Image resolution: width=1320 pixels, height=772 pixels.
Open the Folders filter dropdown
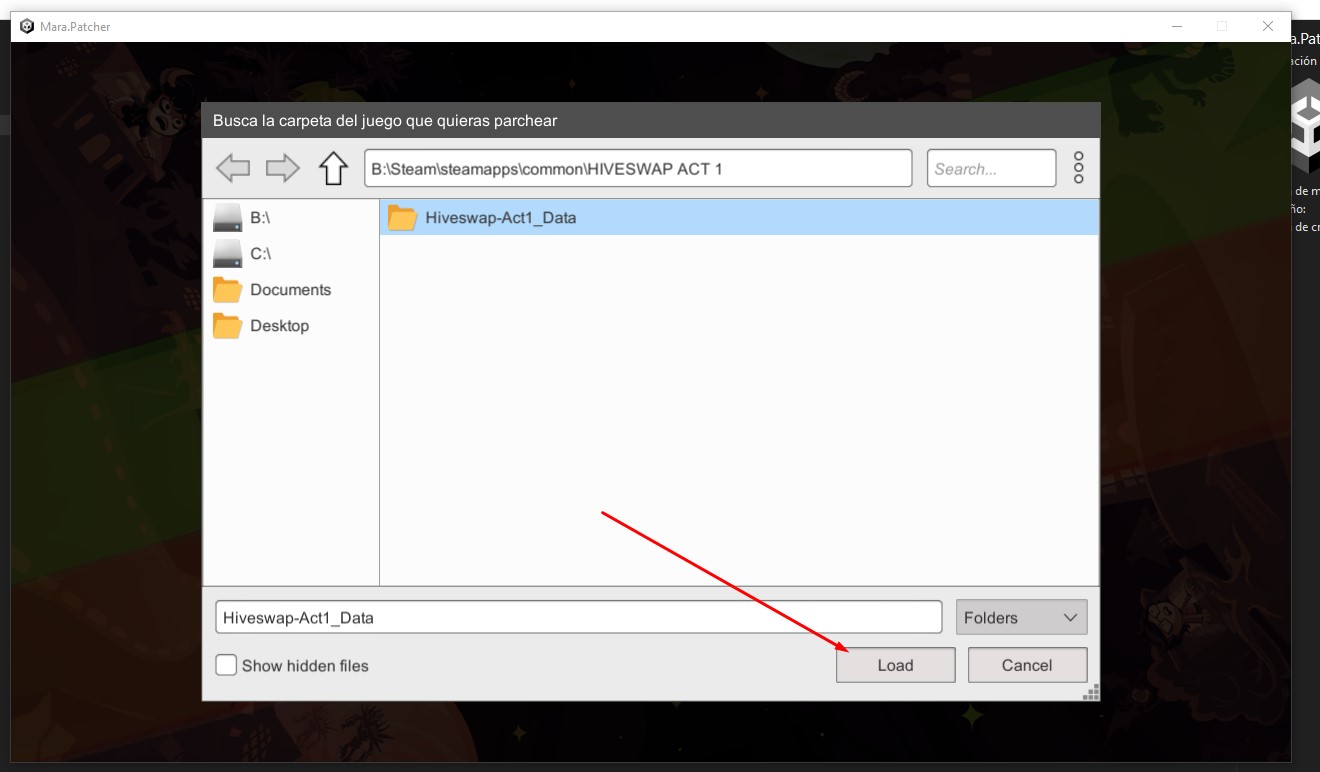click(x=1021, y=617)
